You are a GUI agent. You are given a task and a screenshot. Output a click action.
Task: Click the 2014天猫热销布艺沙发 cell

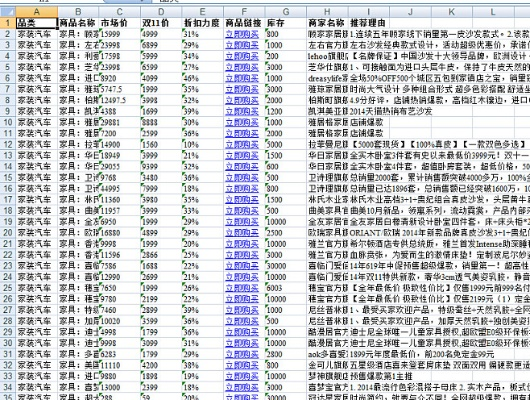(x=391, y=111)
